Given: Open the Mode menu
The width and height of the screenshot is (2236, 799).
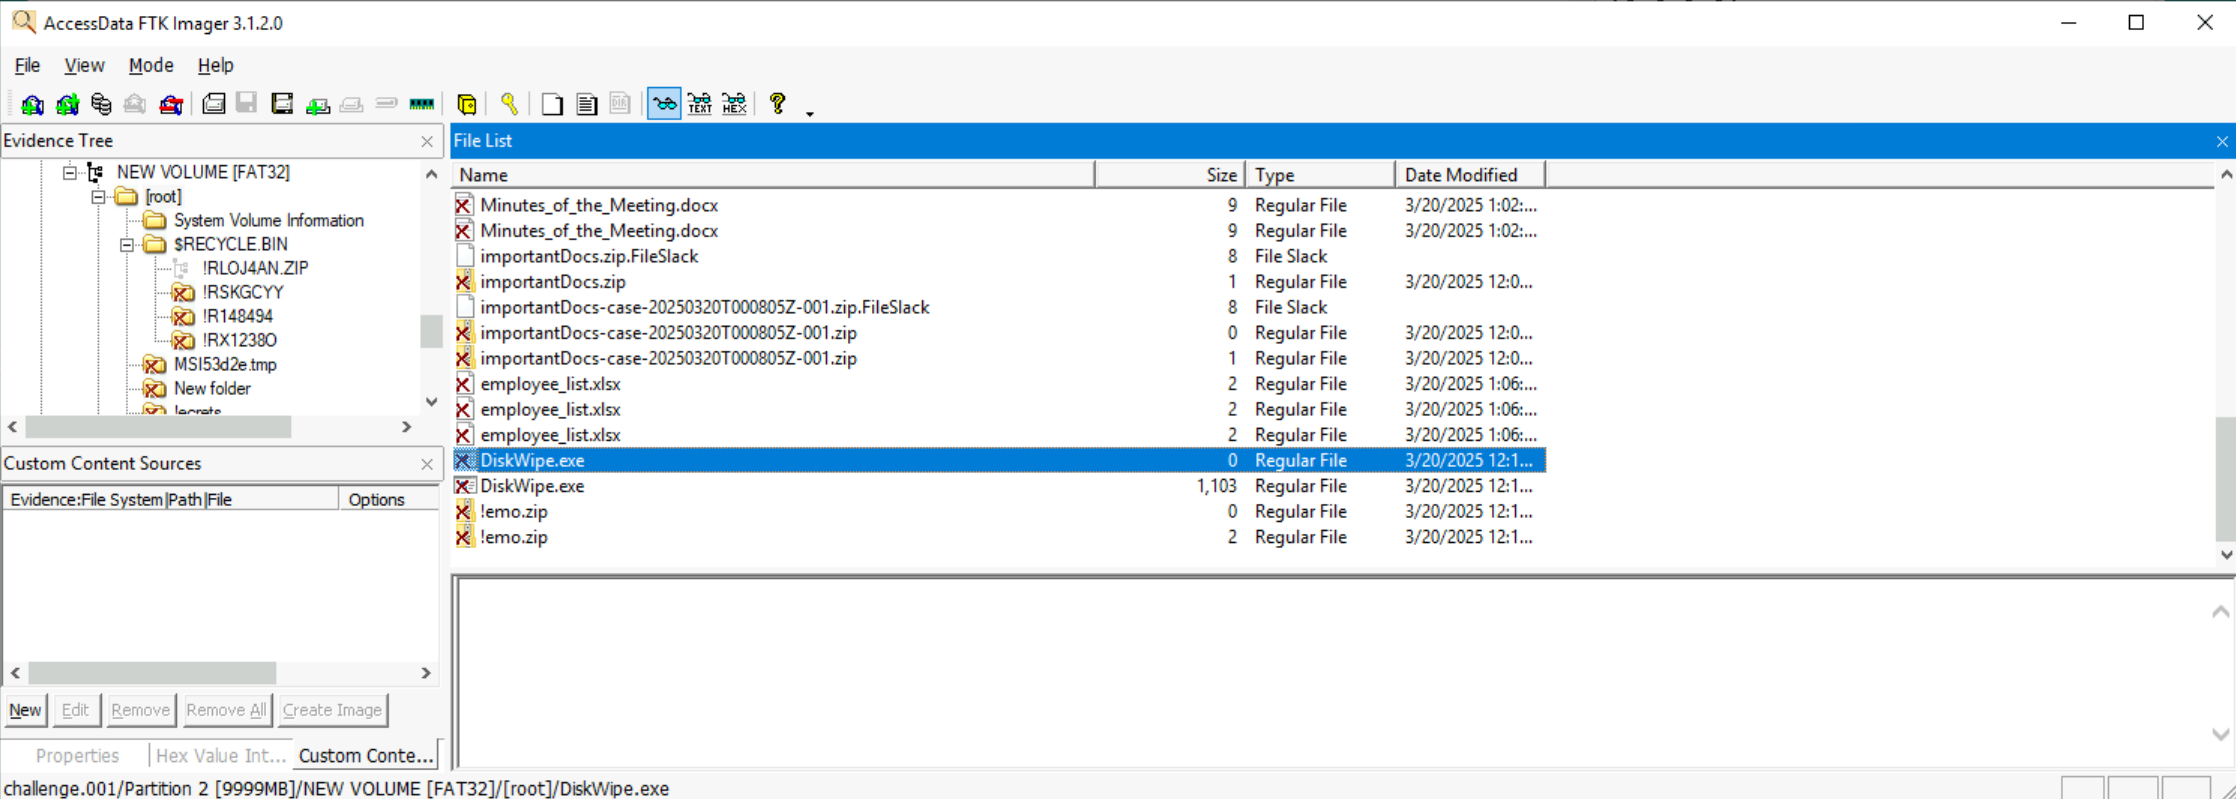Looking at the screenshot, I should point(151,65).
